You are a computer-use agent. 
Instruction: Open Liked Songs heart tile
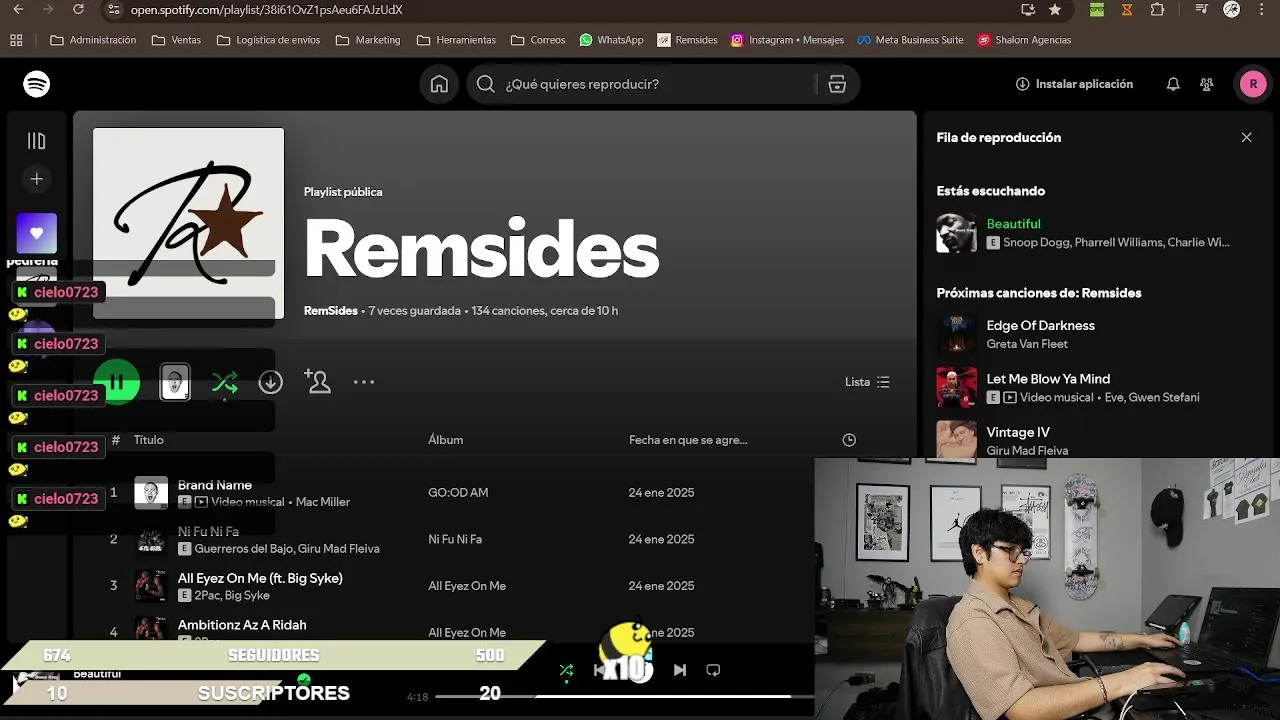tap(37, 233)
